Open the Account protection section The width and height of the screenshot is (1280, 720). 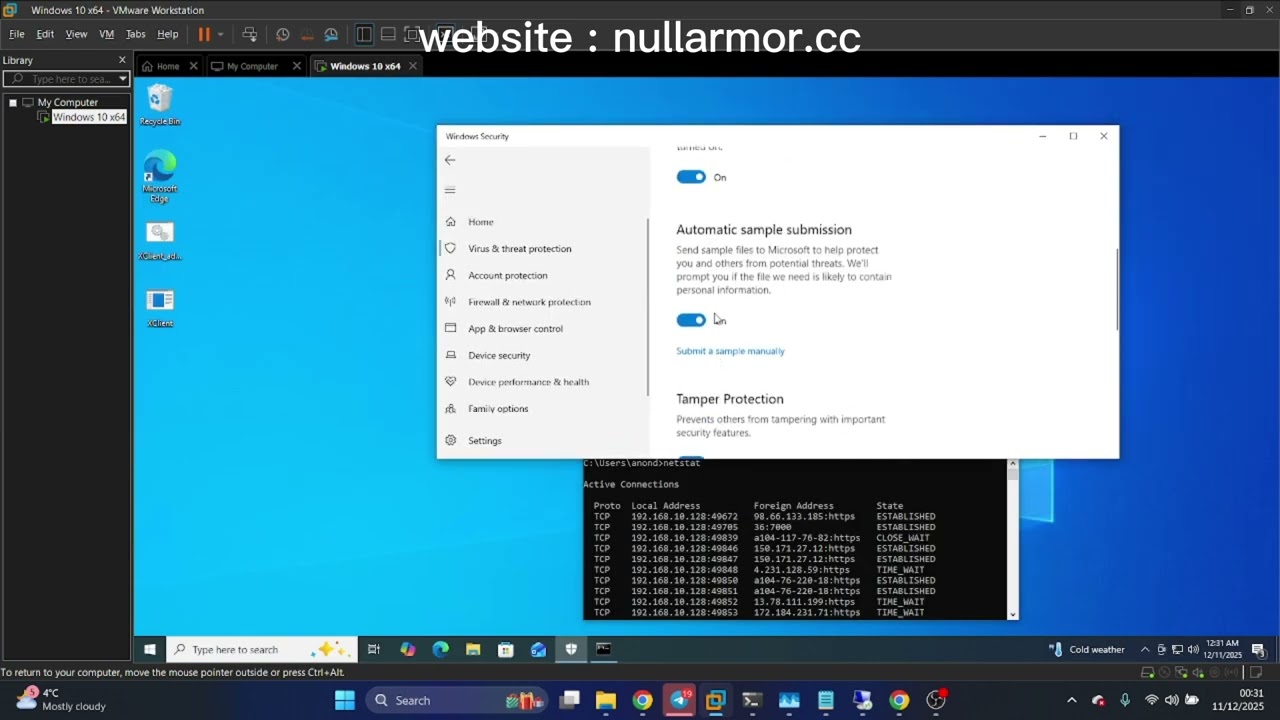tap(508, 275)
